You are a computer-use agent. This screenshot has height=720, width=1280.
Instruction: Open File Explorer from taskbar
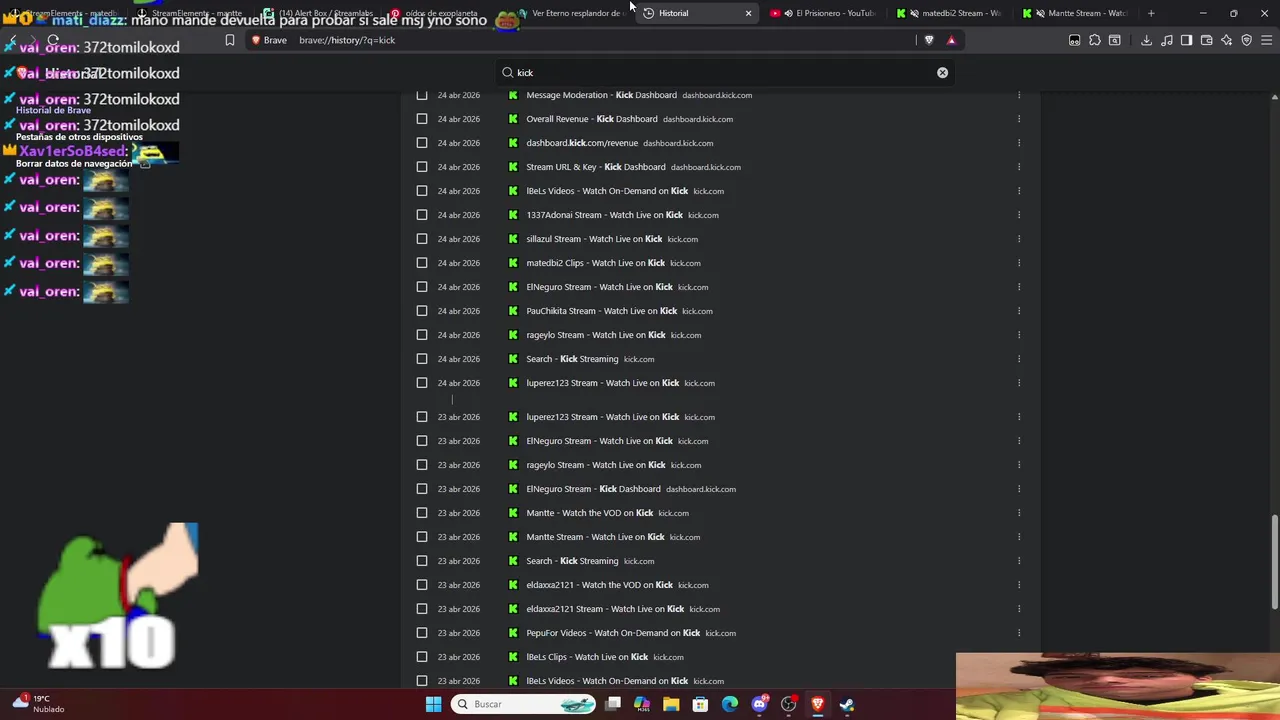pyautogui.click(x=671, y=704)
